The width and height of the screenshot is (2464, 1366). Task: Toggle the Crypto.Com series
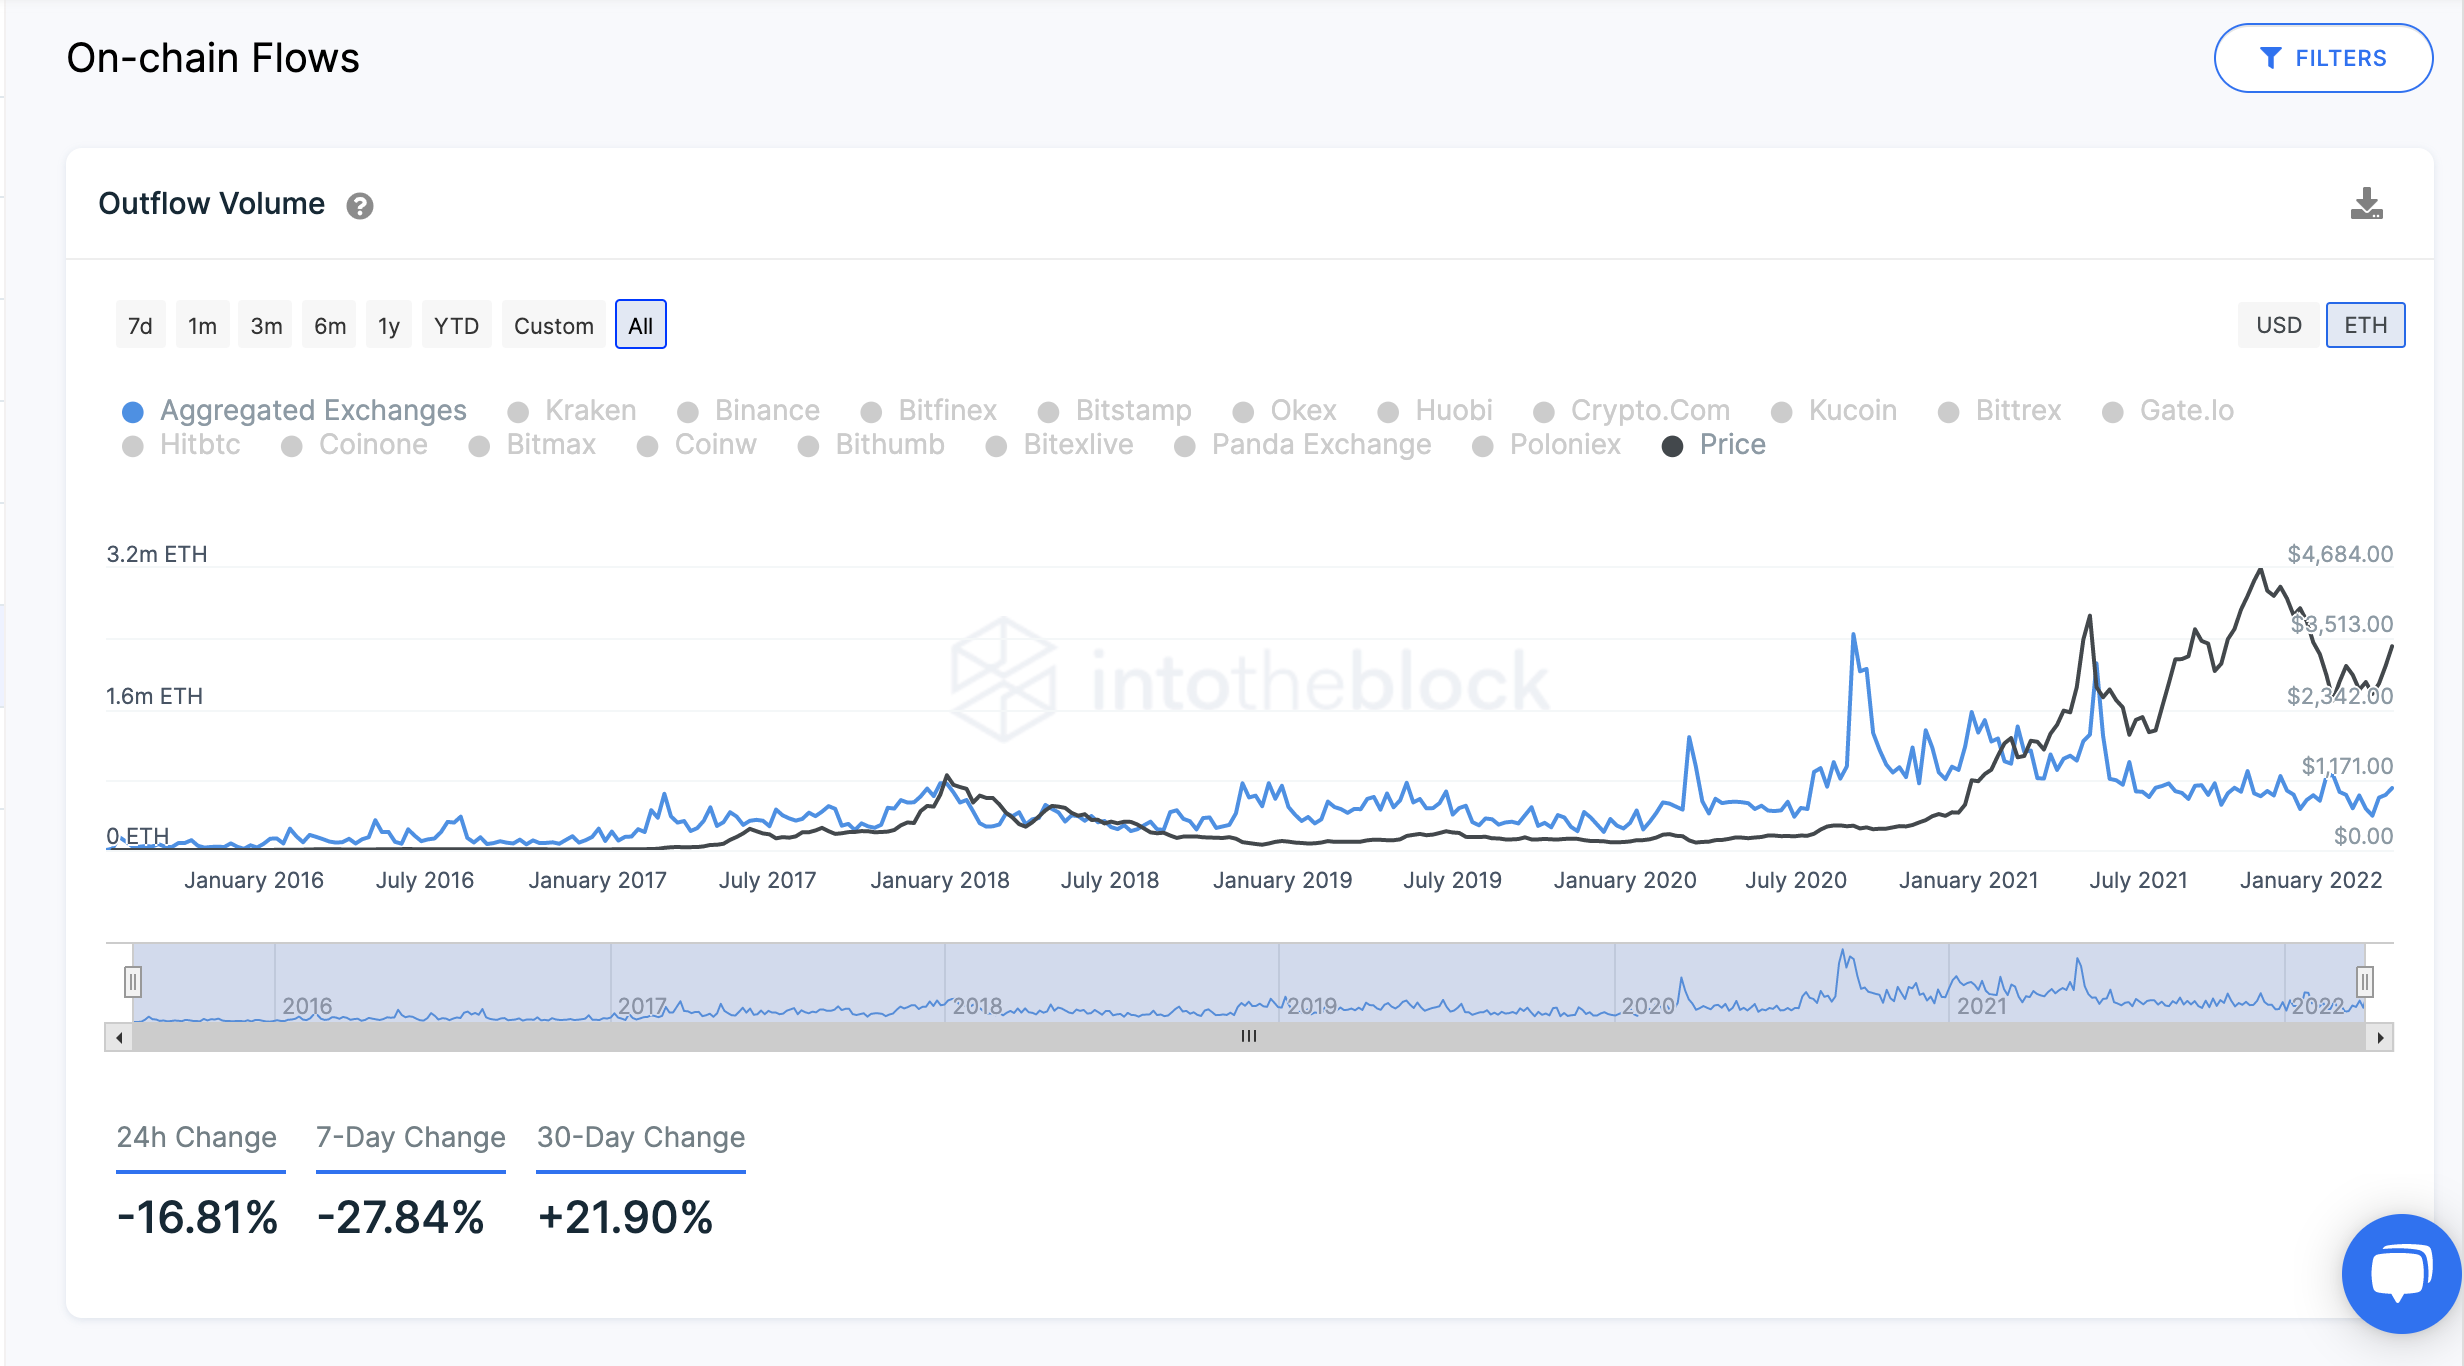click(x=1632, y=410)
